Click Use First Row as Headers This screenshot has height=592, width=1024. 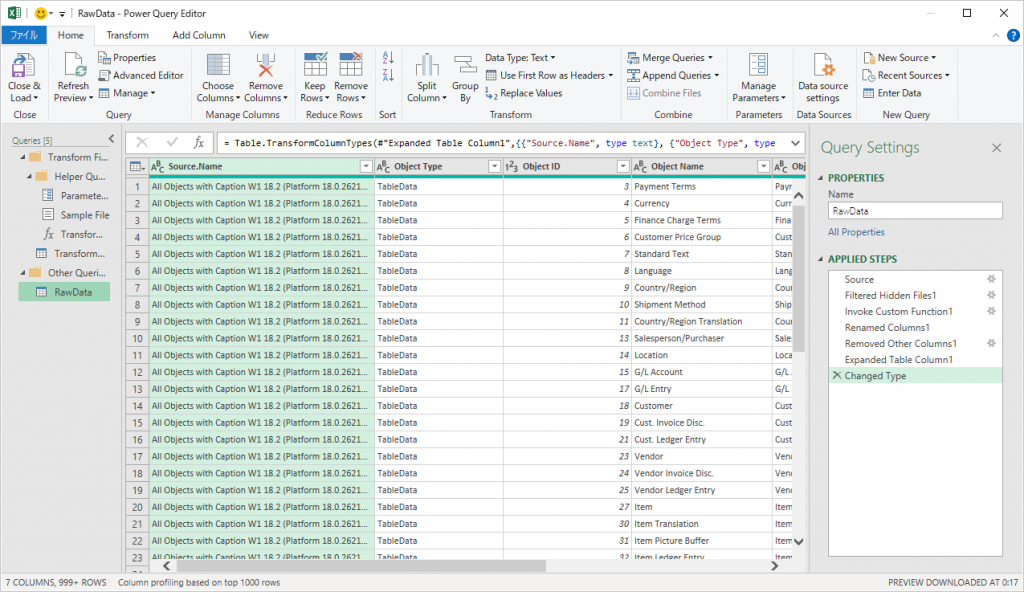550,75
